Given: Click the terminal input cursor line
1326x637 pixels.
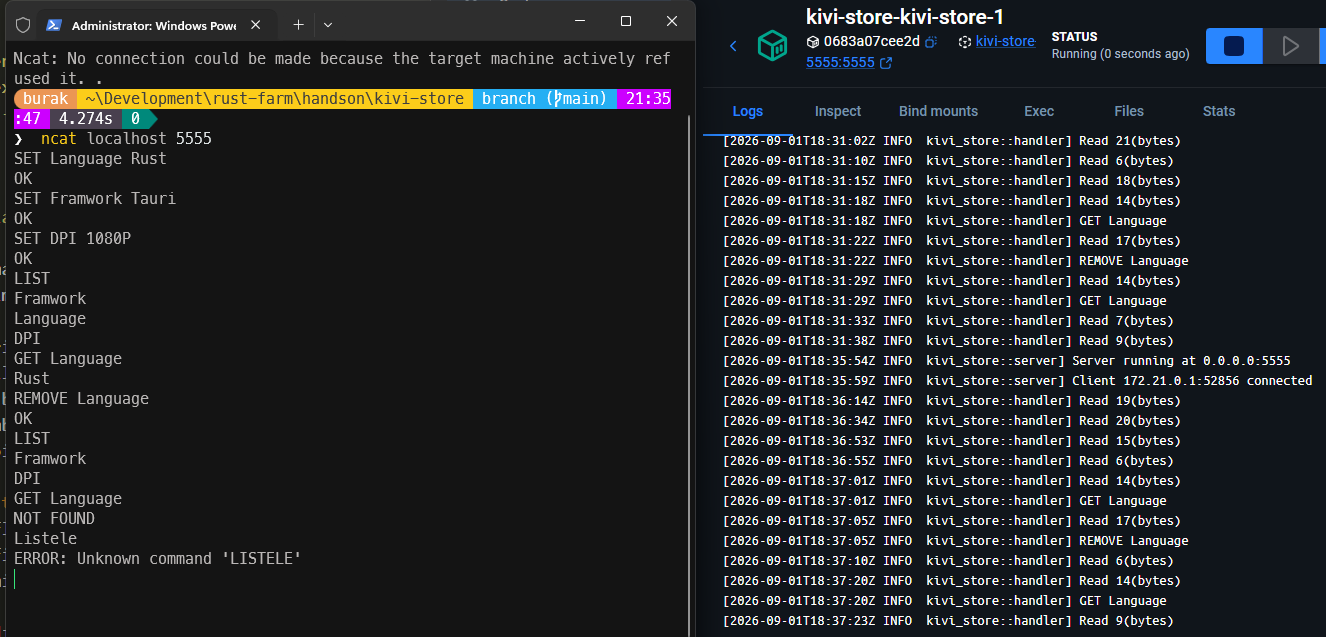Looking at the screenshot, I should click(342, 578).
